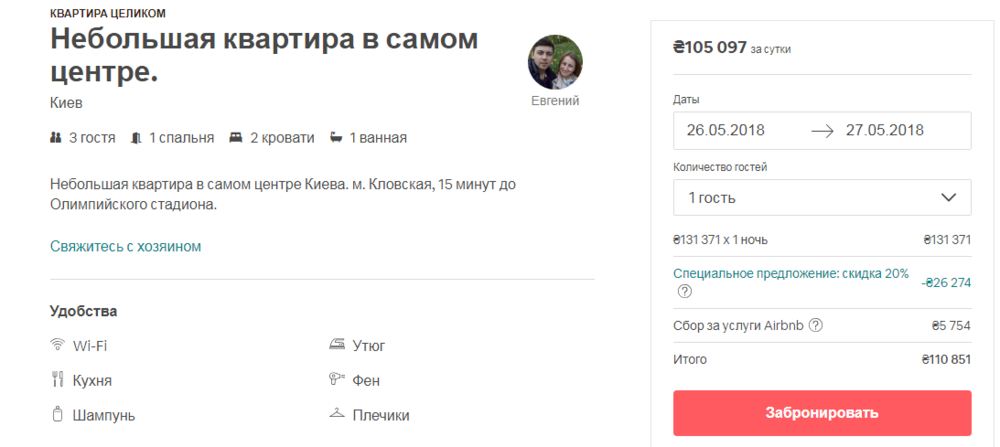Click the bathtub icon near '1 ванная'
Viewport: 1000px width, 447px height.
point(336,138)
